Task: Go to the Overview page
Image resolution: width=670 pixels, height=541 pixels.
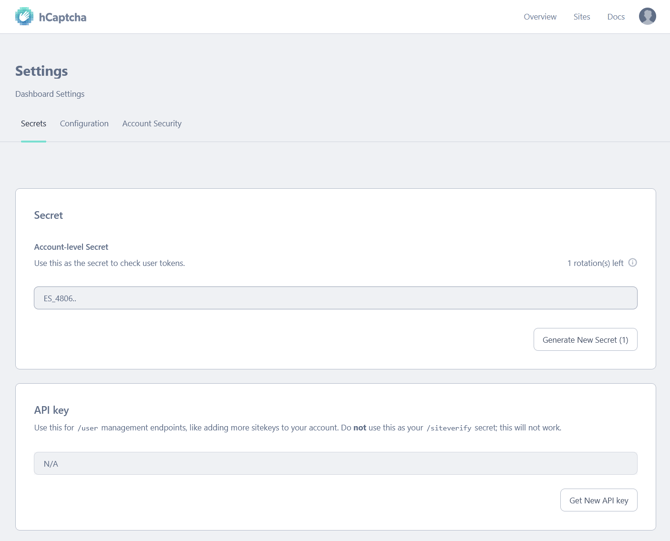Action: [x=540, y=17]
